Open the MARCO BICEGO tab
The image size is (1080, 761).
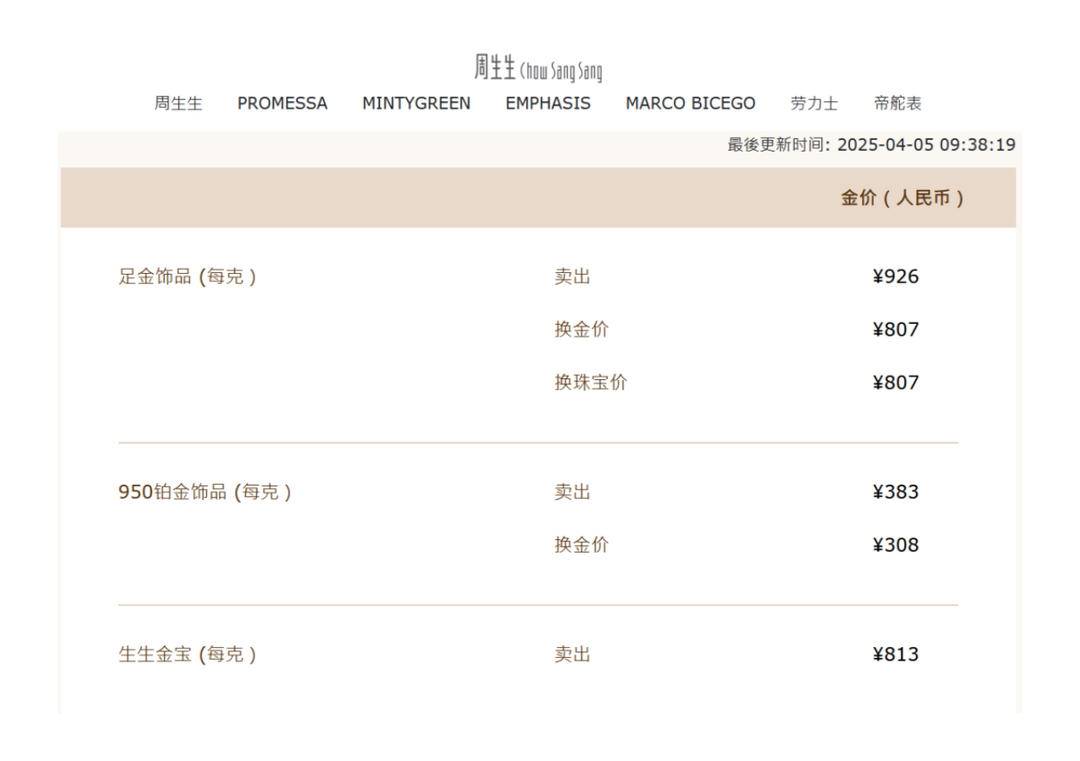coord(690,103)
